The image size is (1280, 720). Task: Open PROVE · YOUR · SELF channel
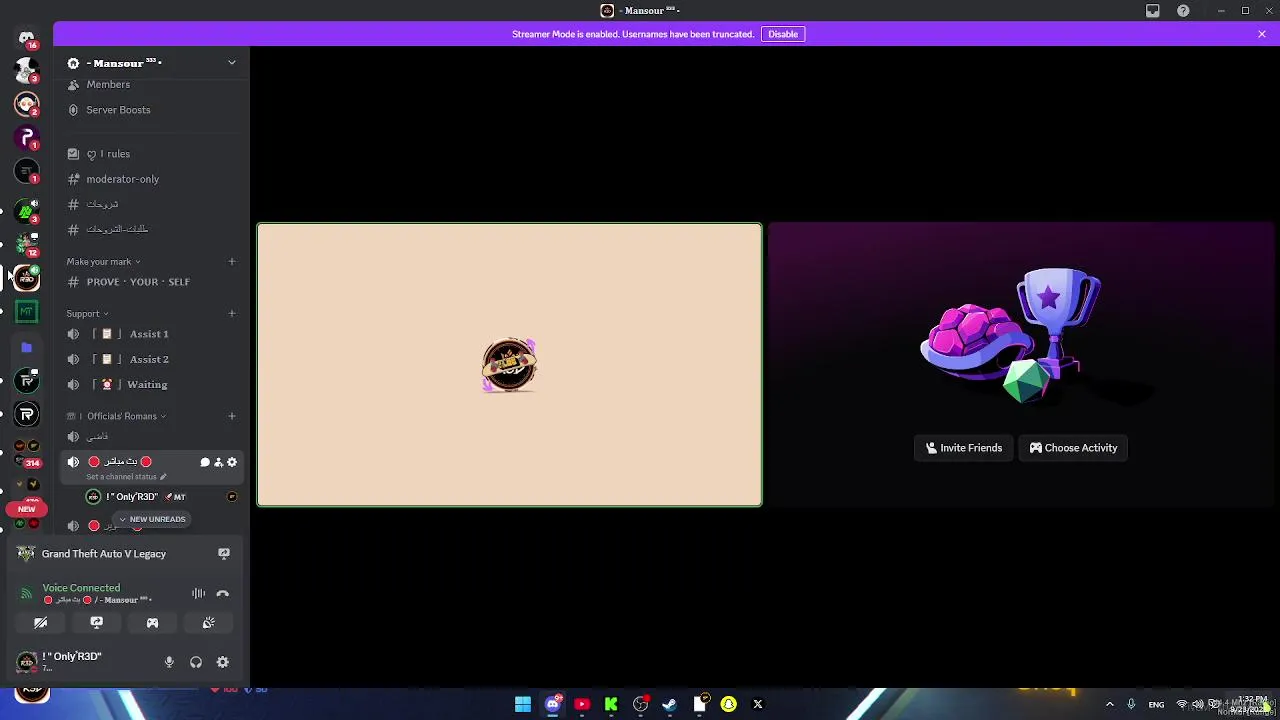[x=151, y=282]
